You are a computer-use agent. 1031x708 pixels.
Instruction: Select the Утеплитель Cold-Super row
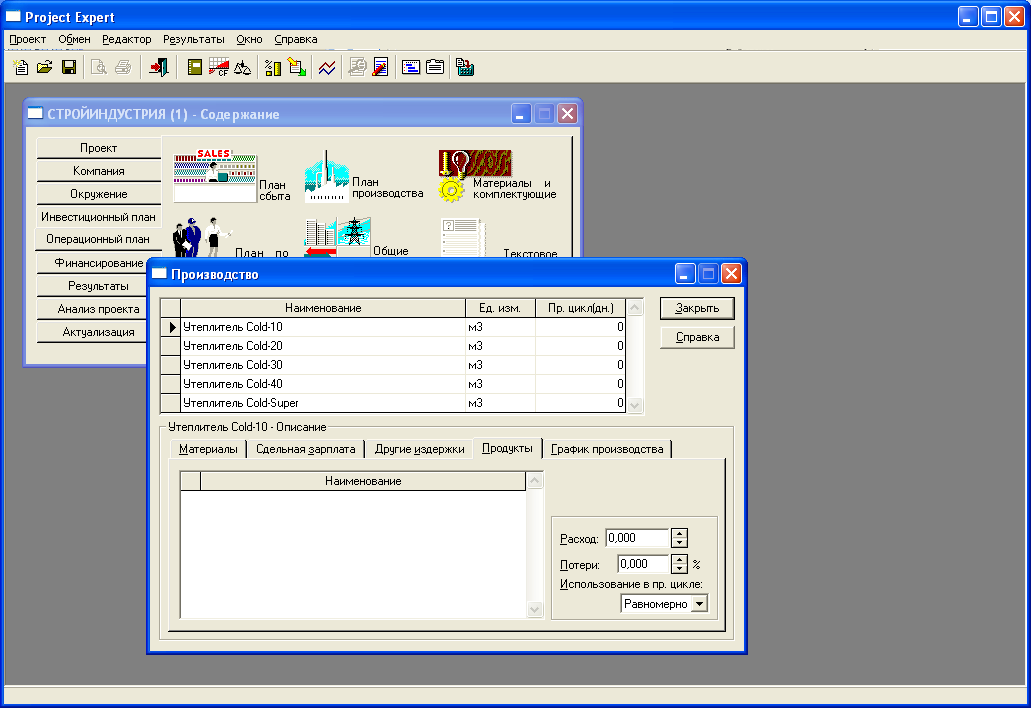[x=393, y=403]
